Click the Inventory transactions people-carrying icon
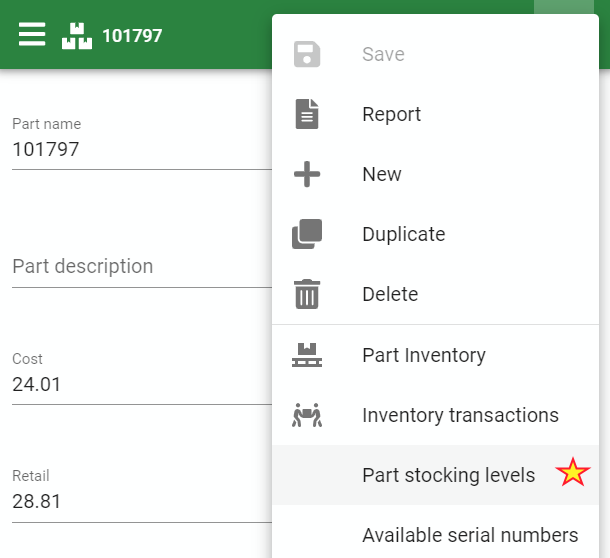Screen dimensions: 610x558 tap(307, 415)
